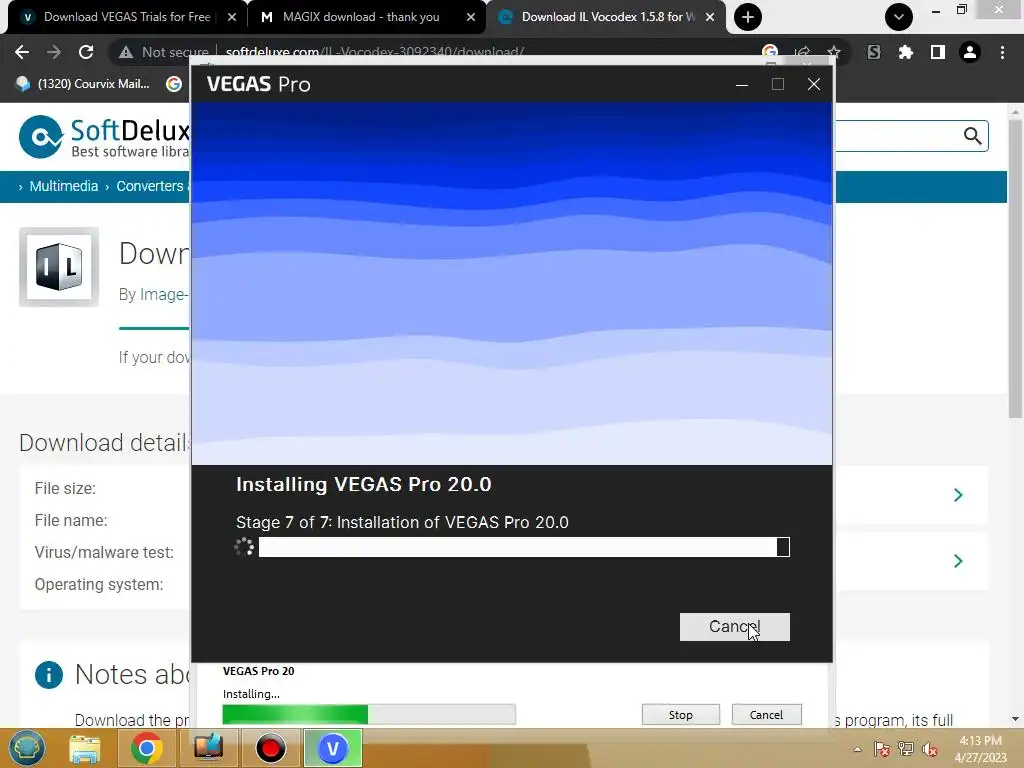The width and height of the screenshot is (1024, 768).
Task: Reload the current page
Action: [86, 52]
